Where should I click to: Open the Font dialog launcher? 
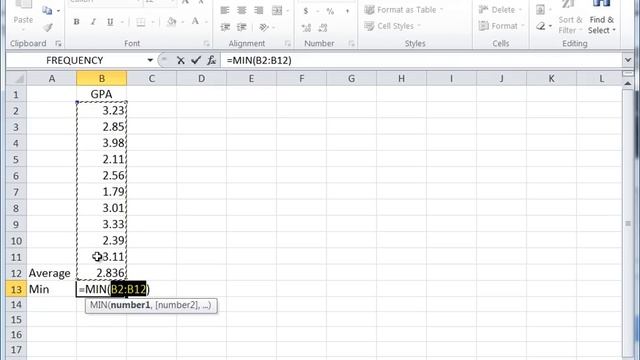[x=207, y=43]
